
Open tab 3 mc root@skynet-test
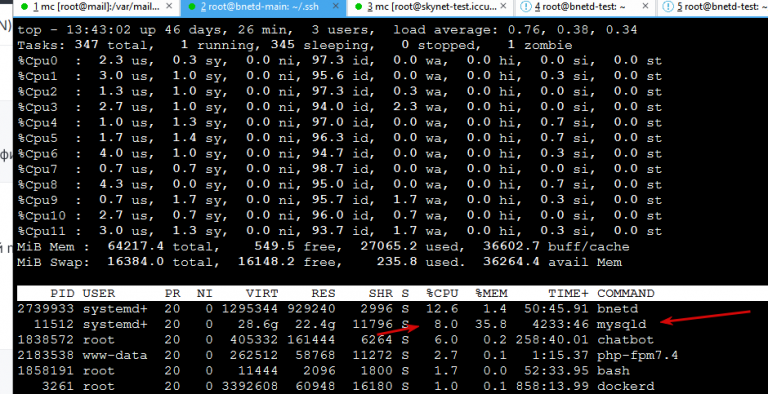click(431, 7)
